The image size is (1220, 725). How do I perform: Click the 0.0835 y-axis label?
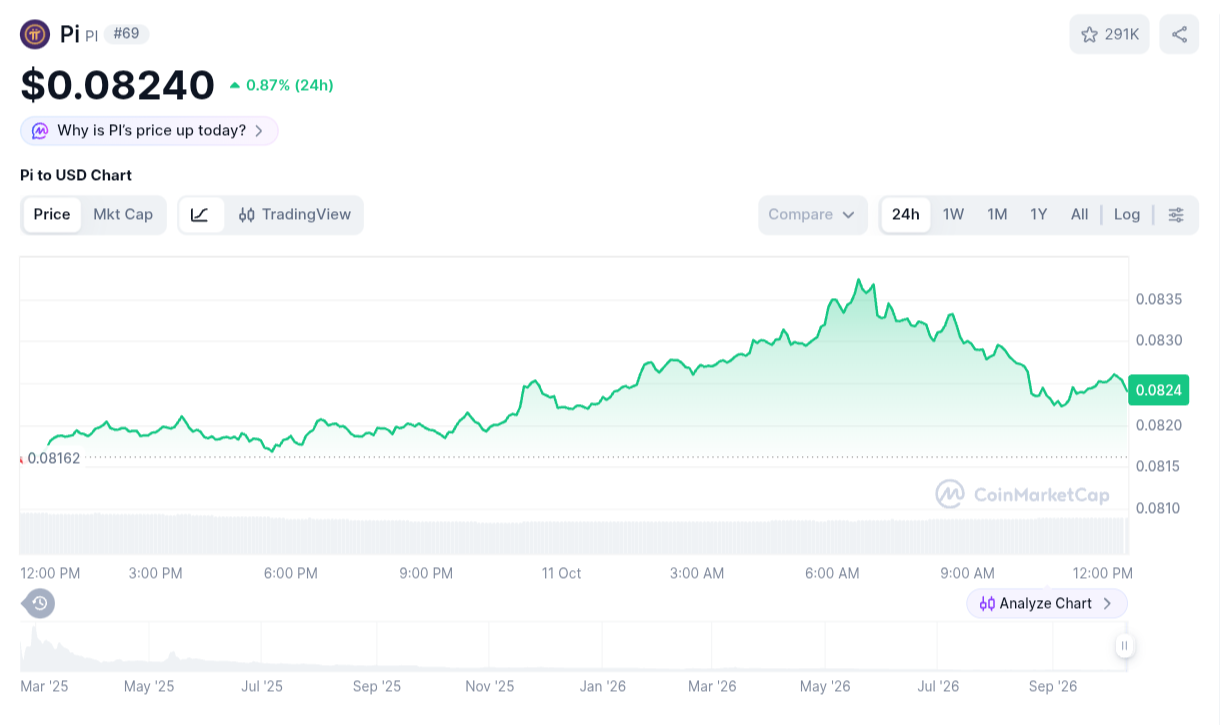click(x=1159, y=299)
